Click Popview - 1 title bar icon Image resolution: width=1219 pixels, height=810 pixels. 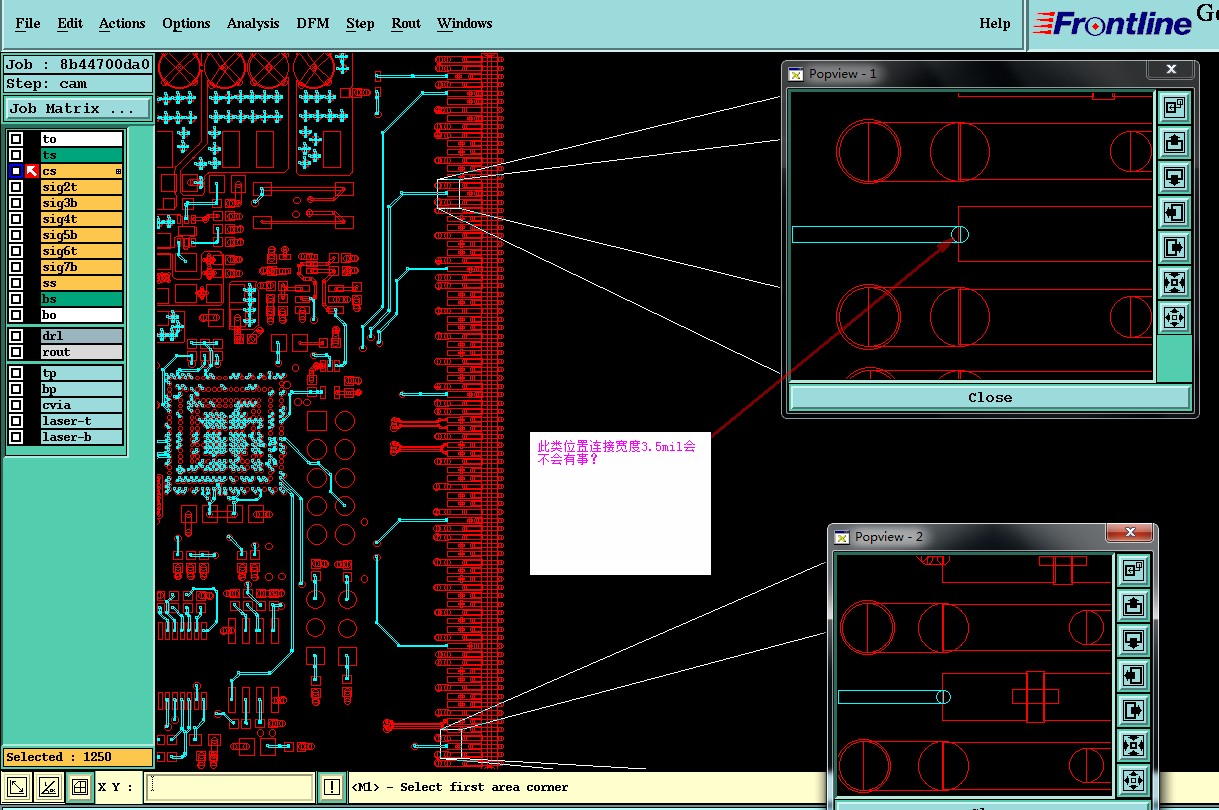click(x=796, y=73)
